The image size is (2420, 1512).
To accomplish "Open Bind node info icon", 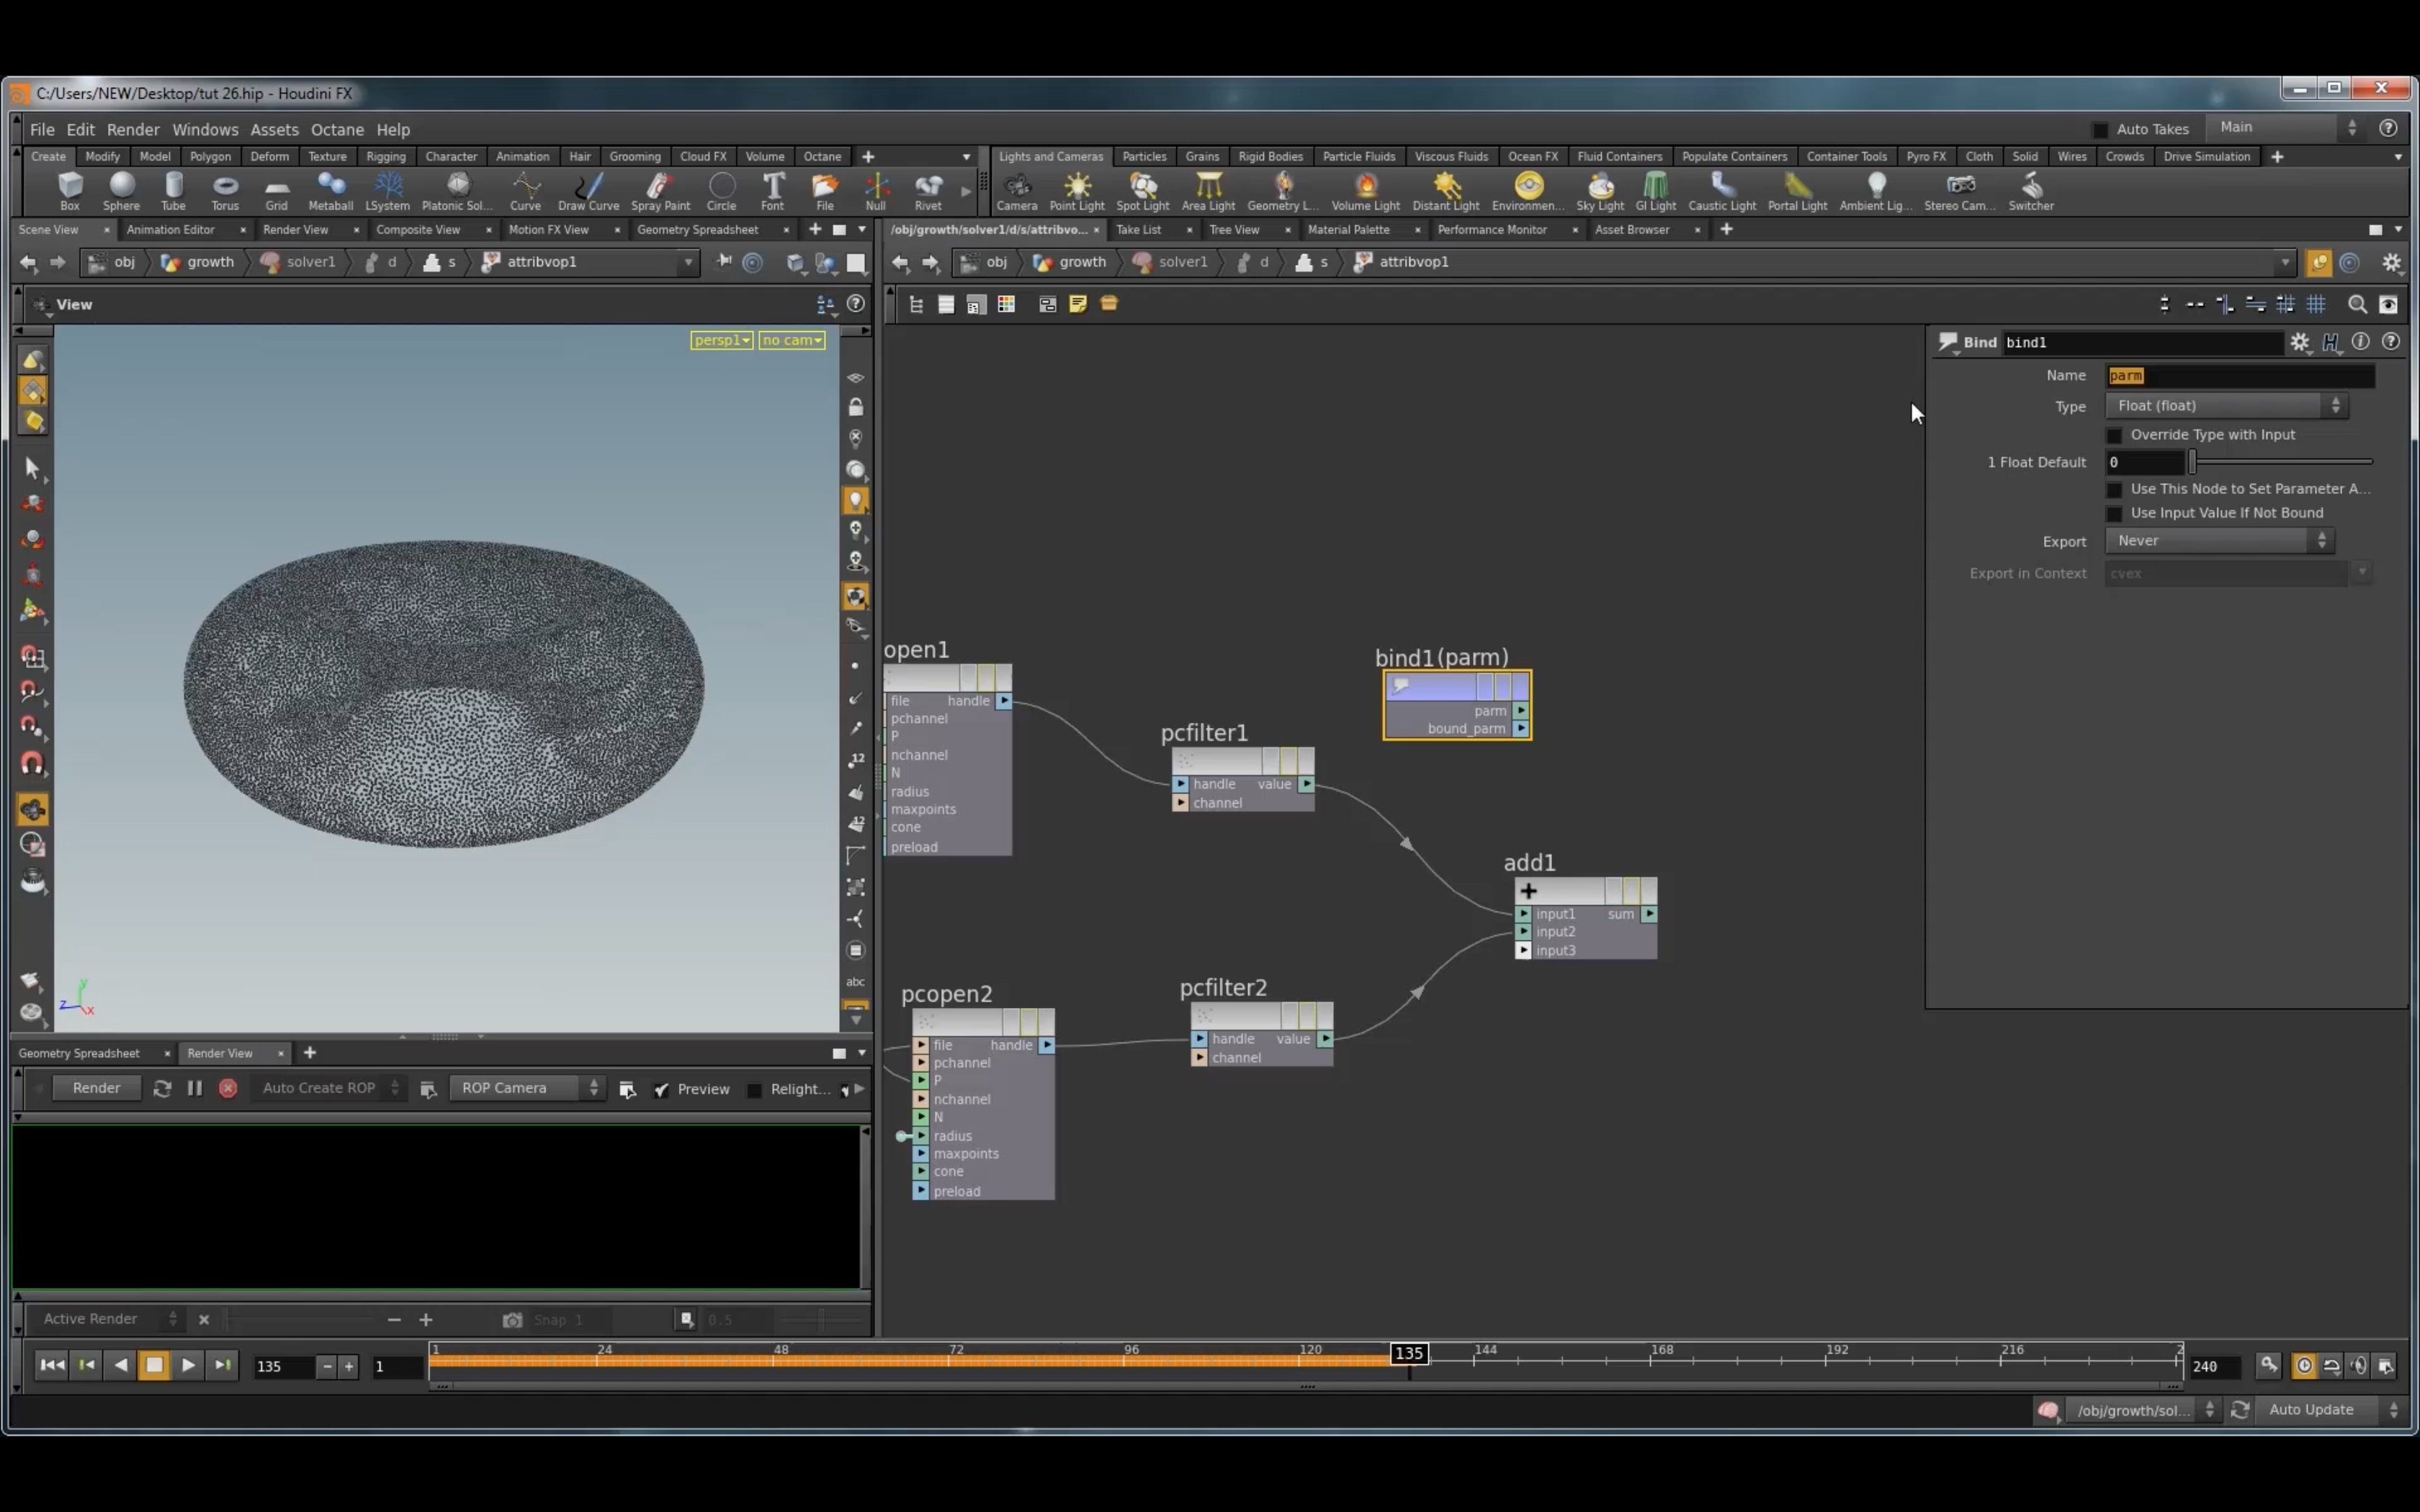I will 2361,342.
